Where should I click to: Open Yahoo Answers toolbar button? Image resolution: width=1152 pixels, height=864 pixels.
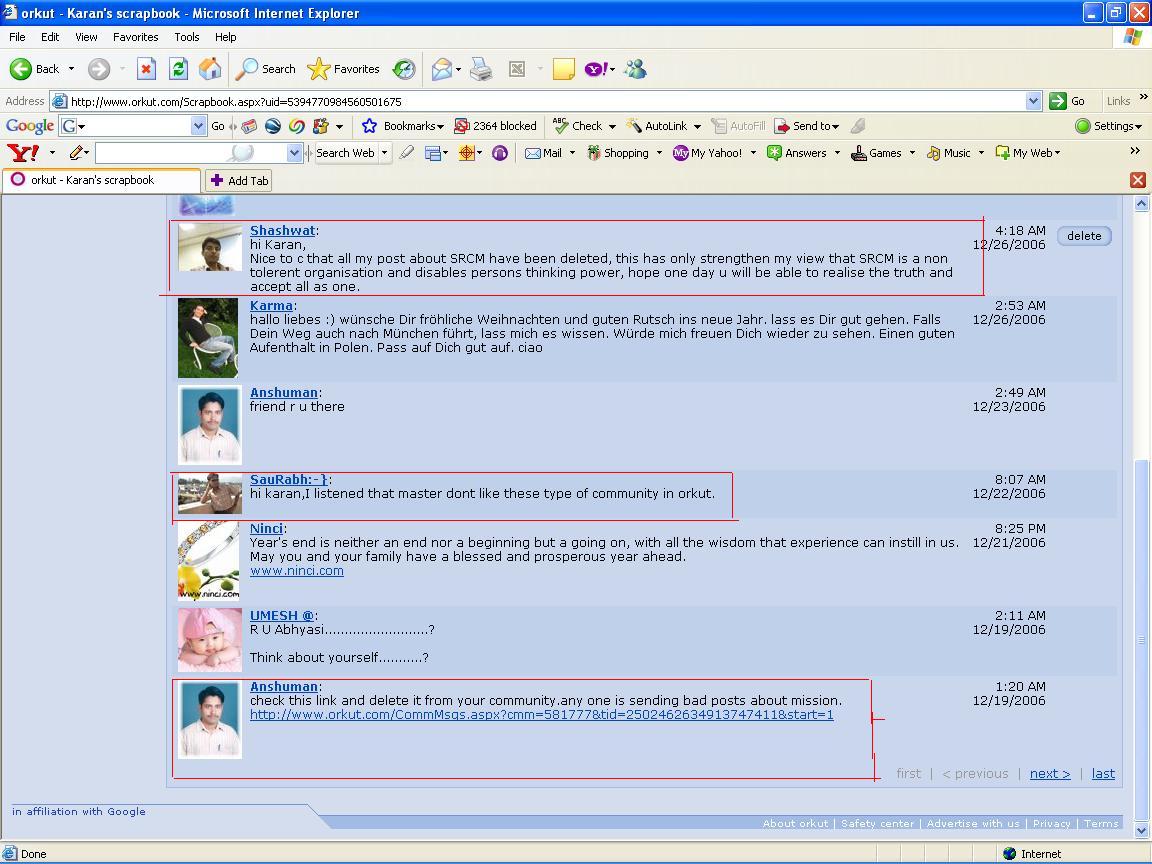coord(798,153)
